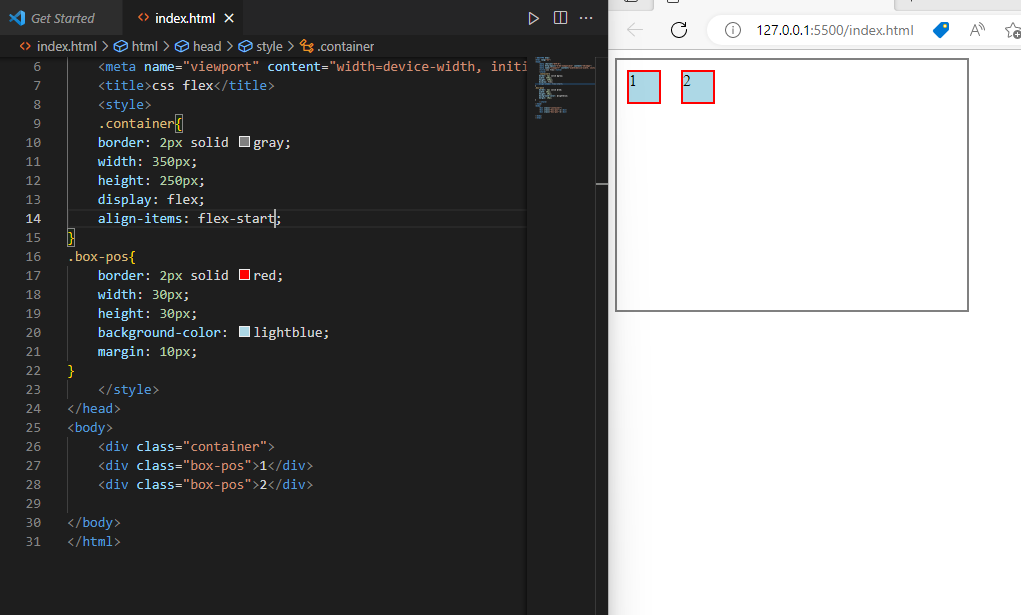Click the opening '<body>' tag line
This screenshot has height=615, width=1021.
[x=90, y=427]
